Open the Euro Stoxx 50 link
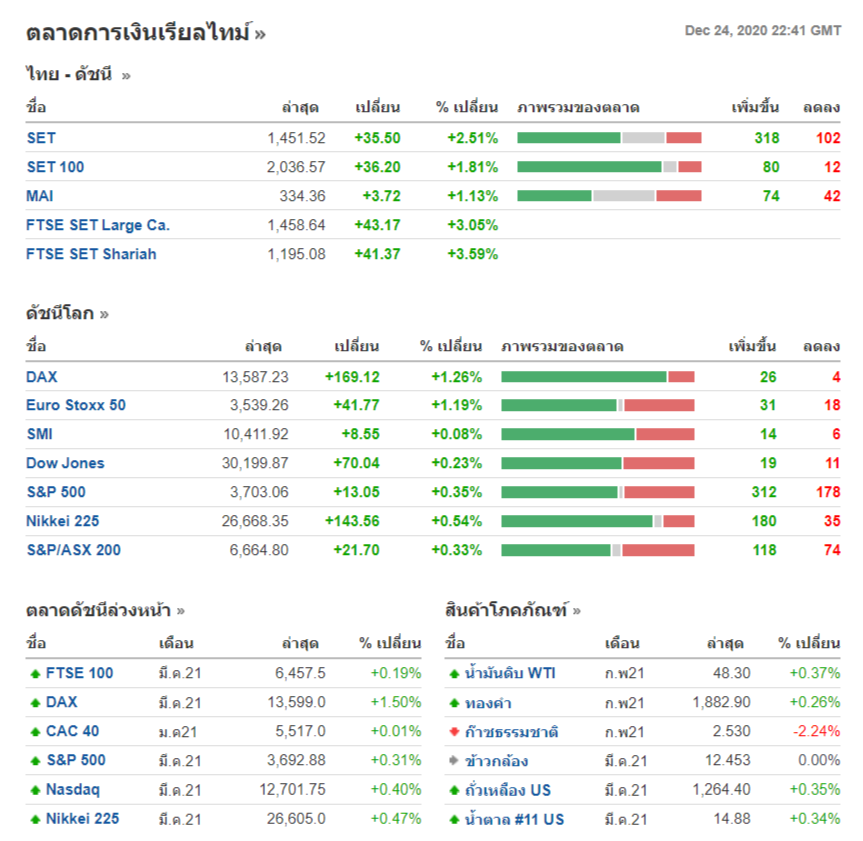863x841 pixels. pyautogui.click(x=76, y=405)
